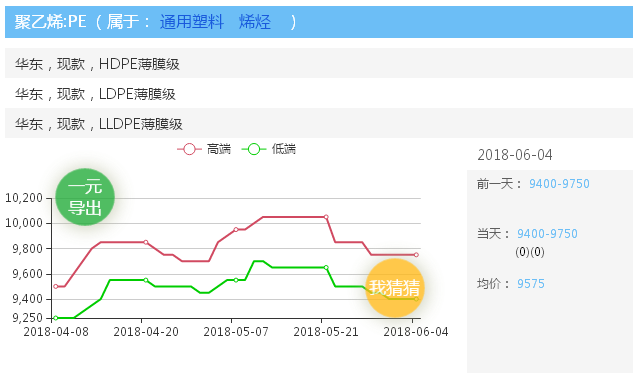Open the 通用塑料 category link
633x373 pixels.
point(191,22)
